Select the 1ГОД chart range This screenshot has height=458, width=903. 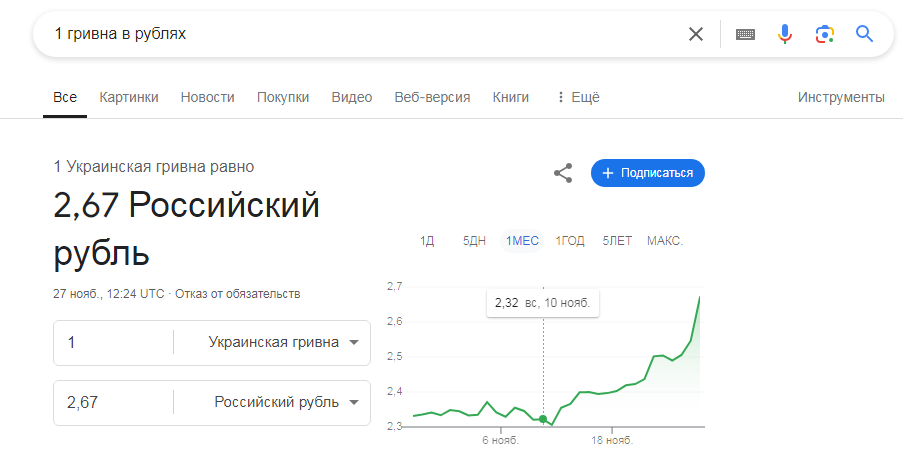pyautogui.click(x=570, y=241)
